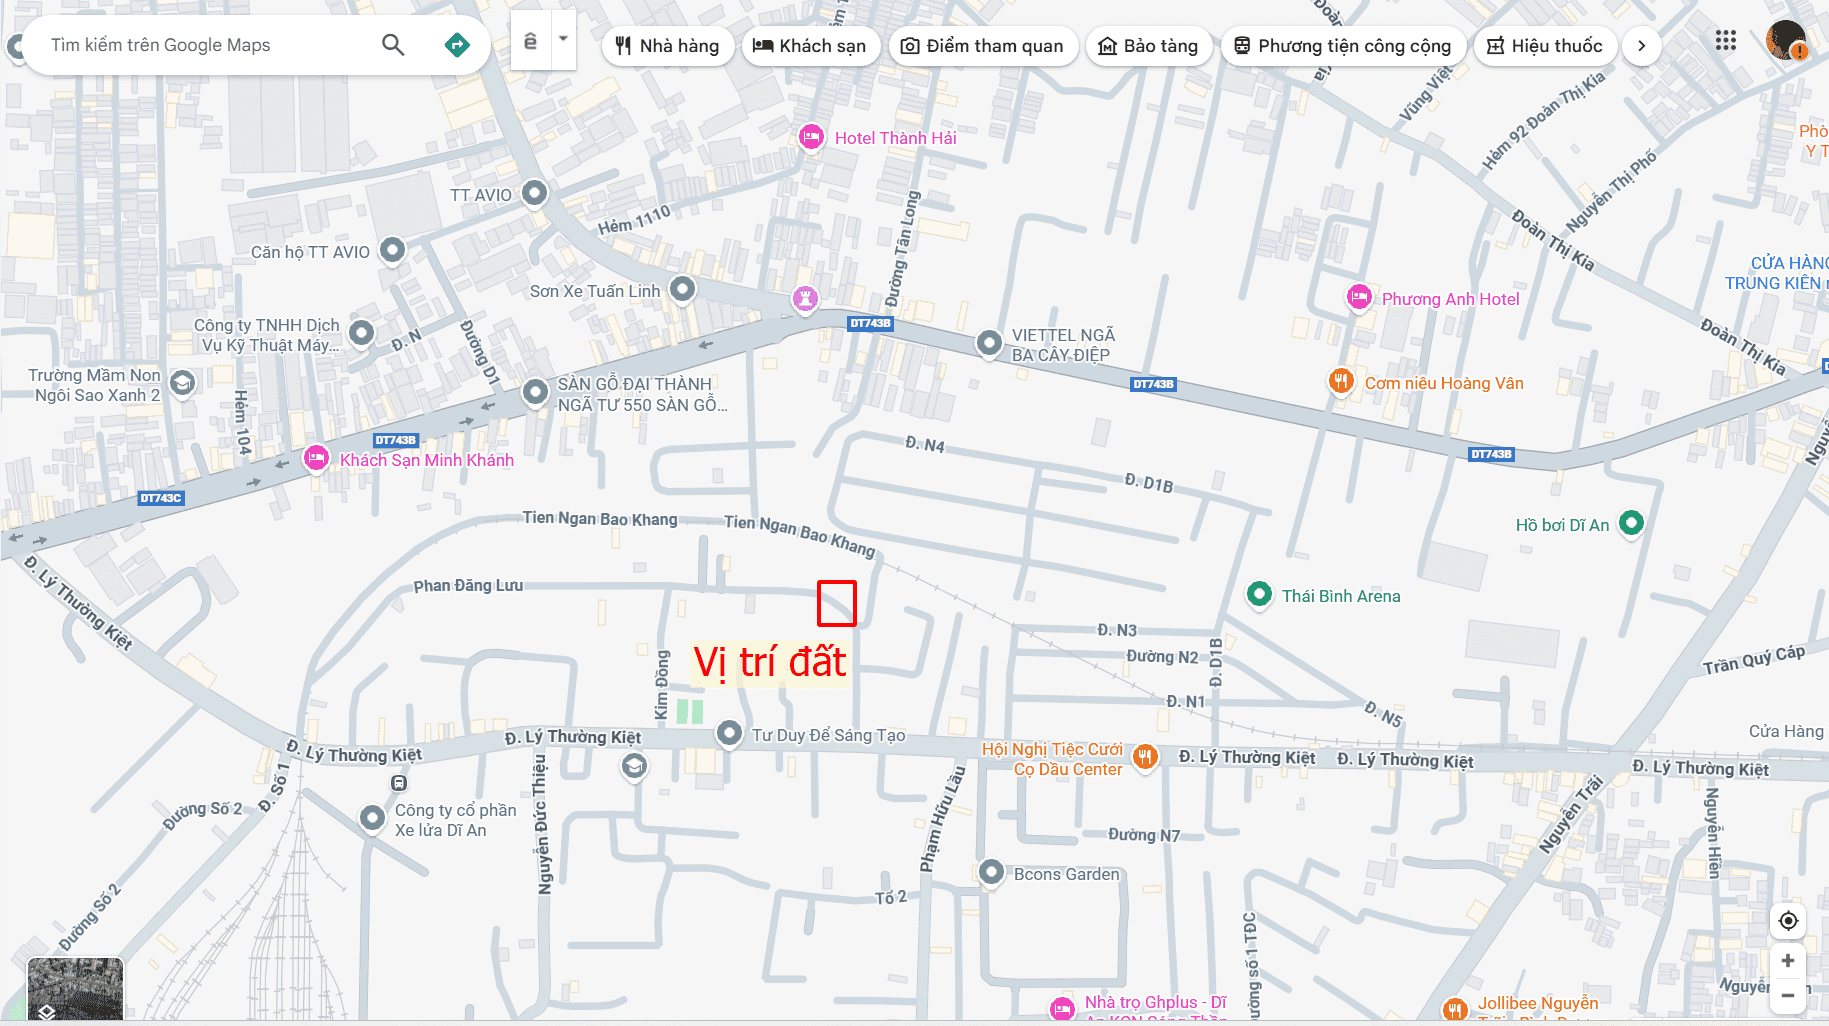This screenshot has width=1829, height=1026.
Task: Select the Cơm niêu Hoàng Vân restaurant marker
Action: (1341, 381)
